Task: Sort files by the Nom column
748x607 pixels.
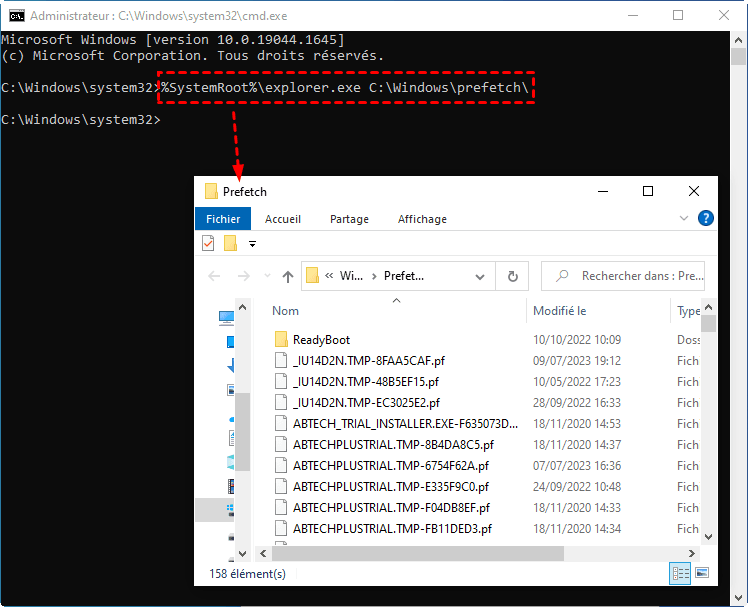Action: coord(285,311)
